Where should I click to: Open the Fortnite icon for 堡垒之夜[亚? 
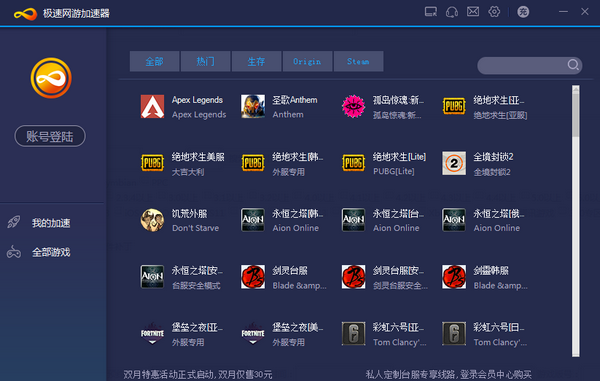tap(152, 334)
